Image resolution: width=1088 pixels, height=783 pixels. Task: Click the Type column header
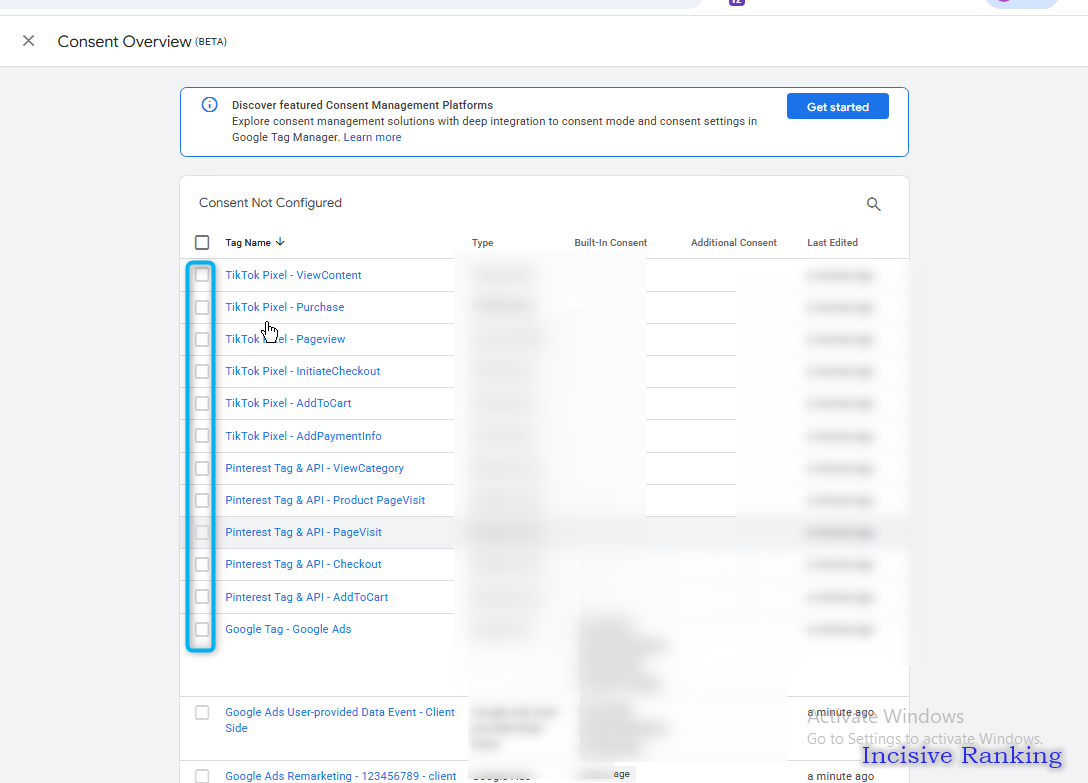[x=482, y=242]
